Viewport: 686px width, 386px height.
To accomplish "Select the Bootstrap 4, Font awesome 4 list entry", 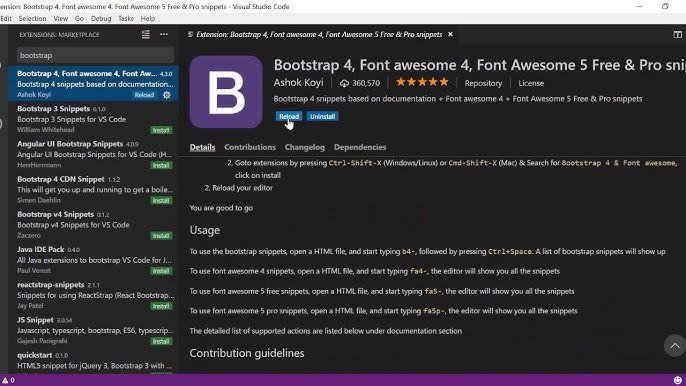I will [94, 84].
